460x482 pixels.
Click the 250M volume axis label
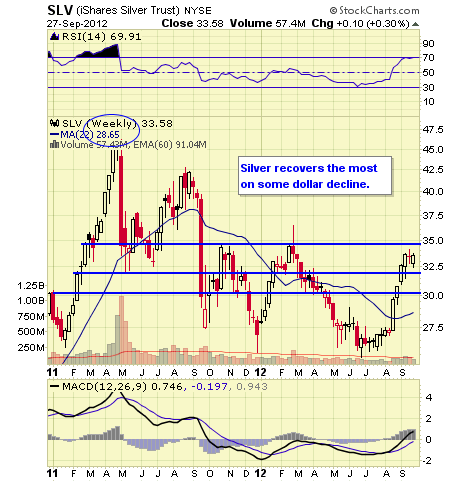(31, 347)
